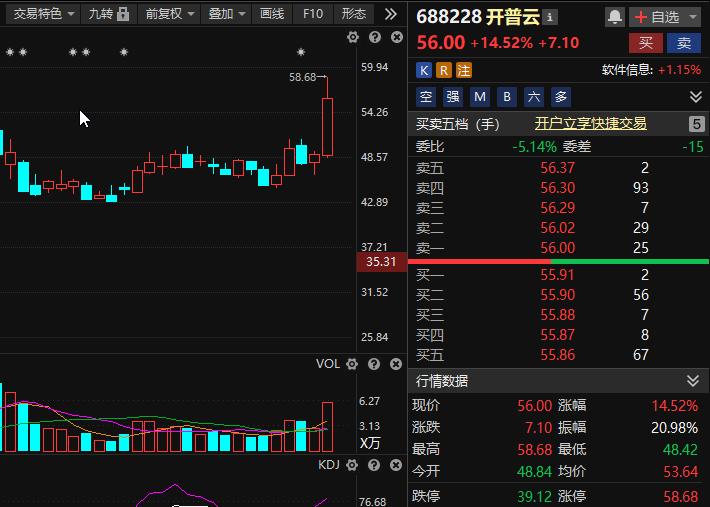Select 卖四 price 56.30
The height and width of the screenshot is (507, 710).
[x=557, y=188]
